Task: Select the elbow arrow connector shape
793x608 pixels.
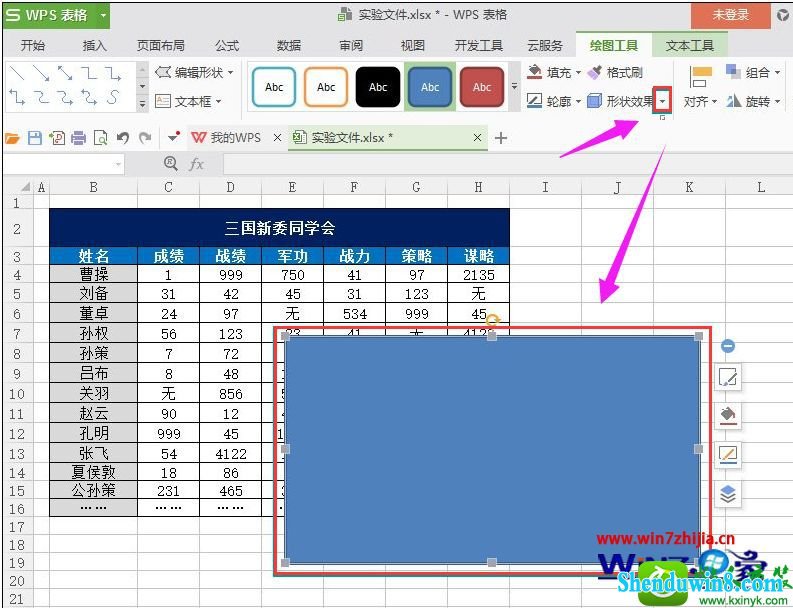Action: pyautogui.click(x=113, y=74)
